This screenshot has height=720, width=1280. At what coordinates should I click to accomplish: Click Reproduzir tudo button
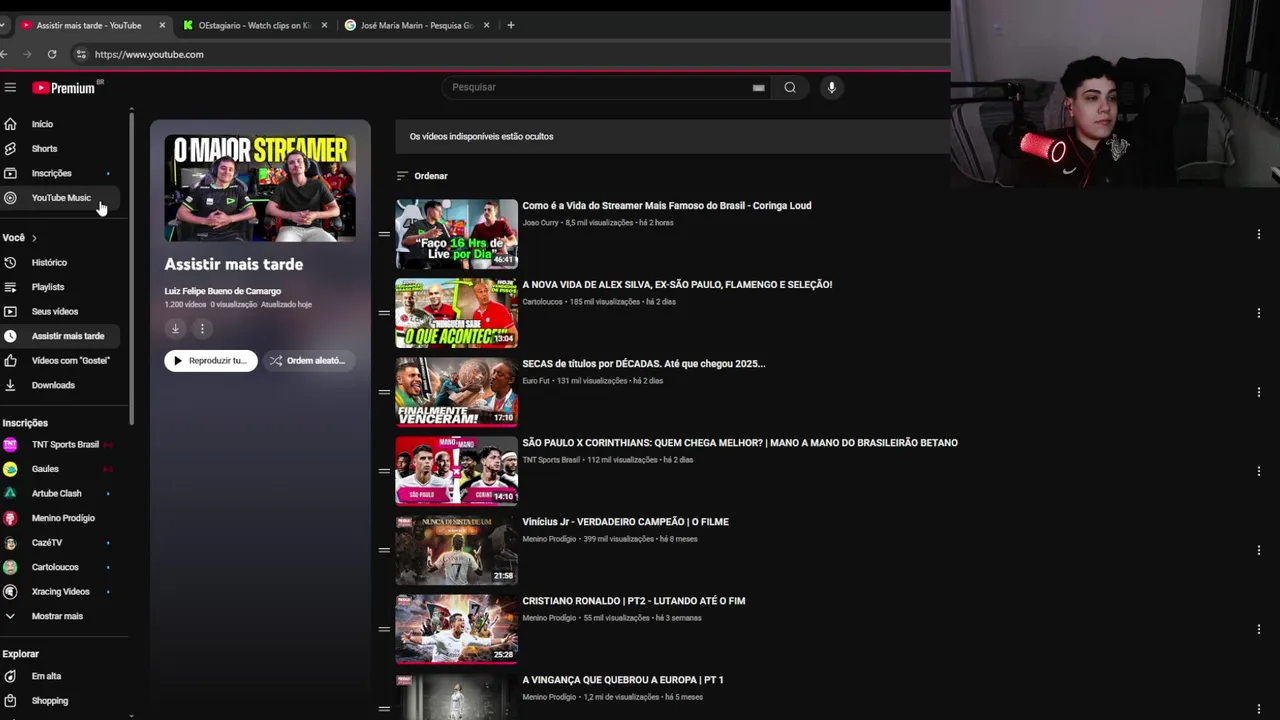[x=211, y=360]
